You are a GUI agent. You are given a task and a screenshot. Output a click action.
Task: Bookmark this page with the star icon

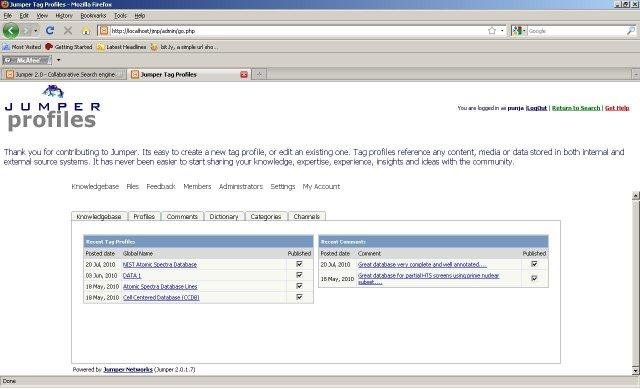coord(492,31)
